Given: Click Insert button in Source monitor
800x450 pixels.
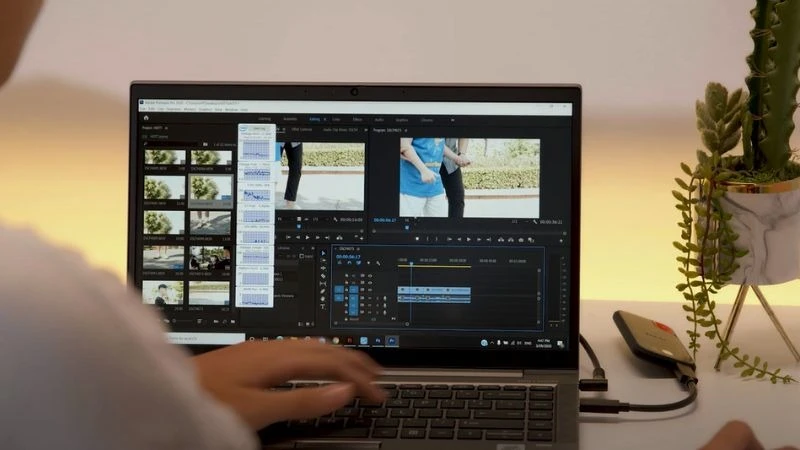Looking at the screenshot, I should pos(339,238).
